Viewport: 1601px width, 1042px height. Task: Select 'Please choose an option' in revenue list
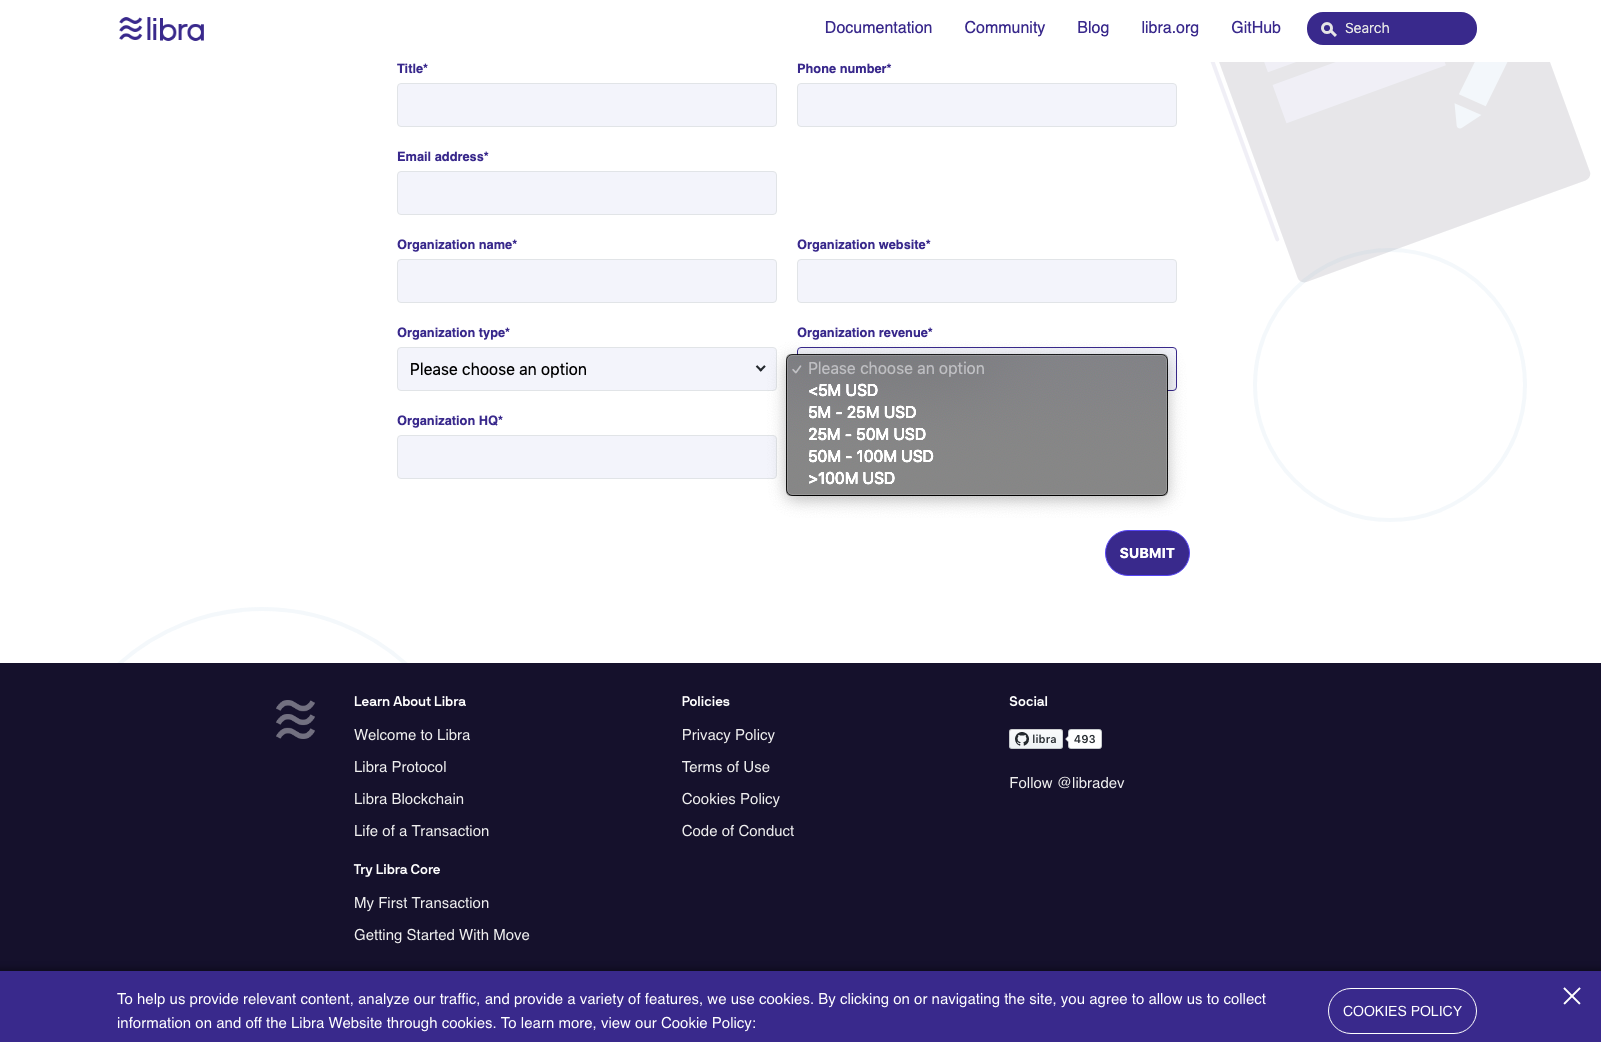tap(977, 368)
